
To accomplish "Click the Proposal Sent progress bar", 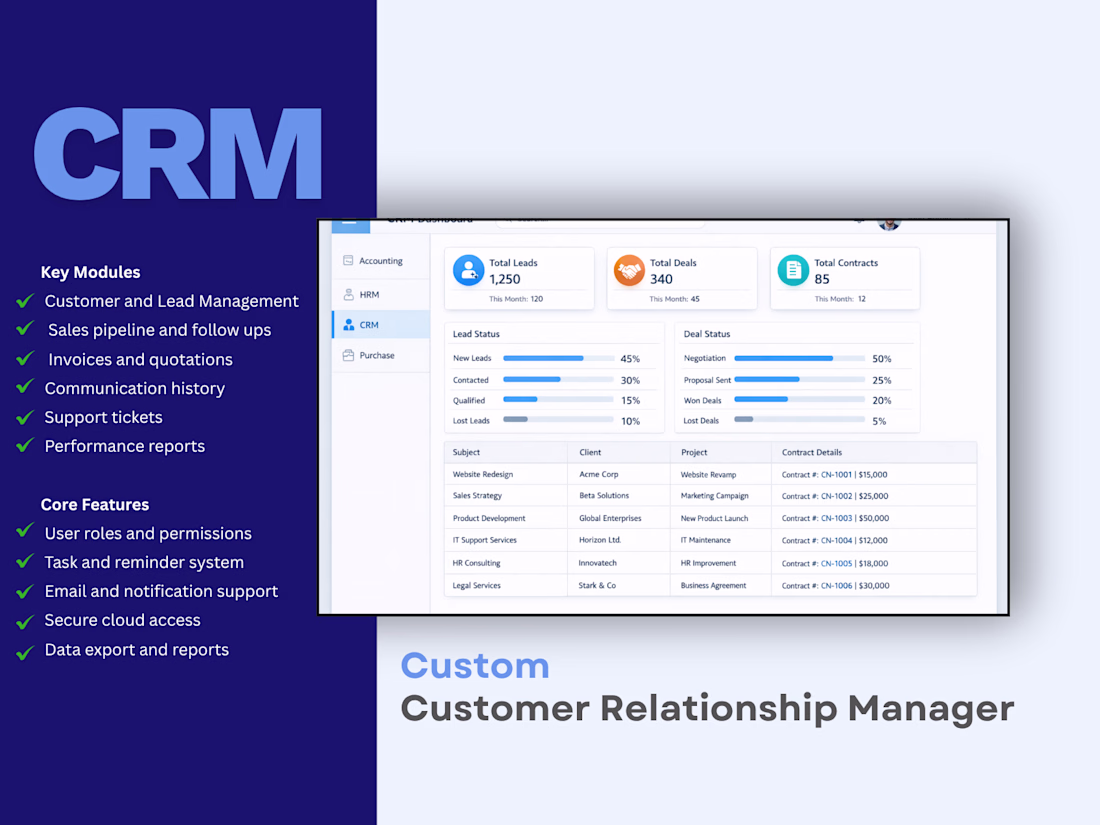I will point(799,380).
